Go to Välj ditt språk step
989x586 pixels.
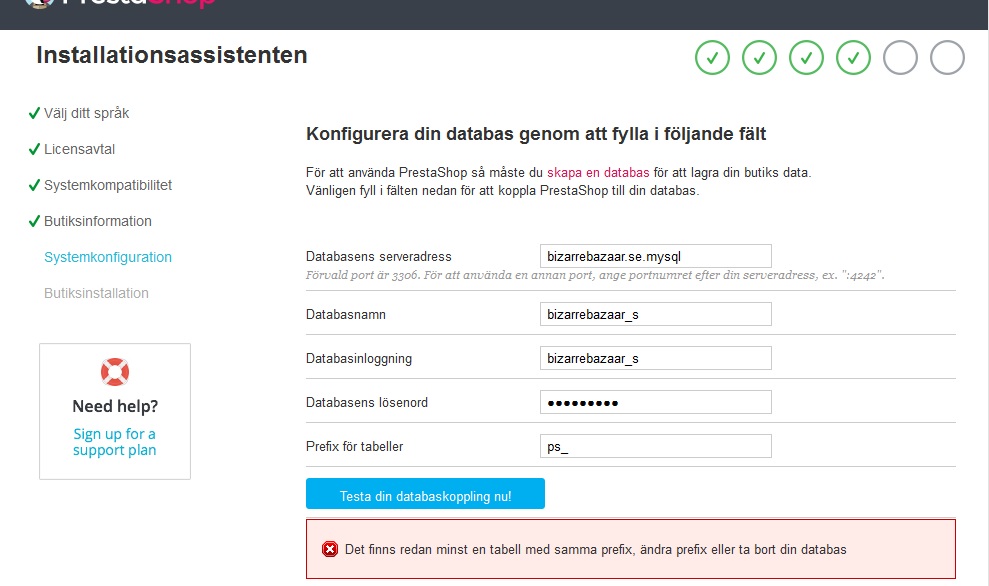pos(86,114)
